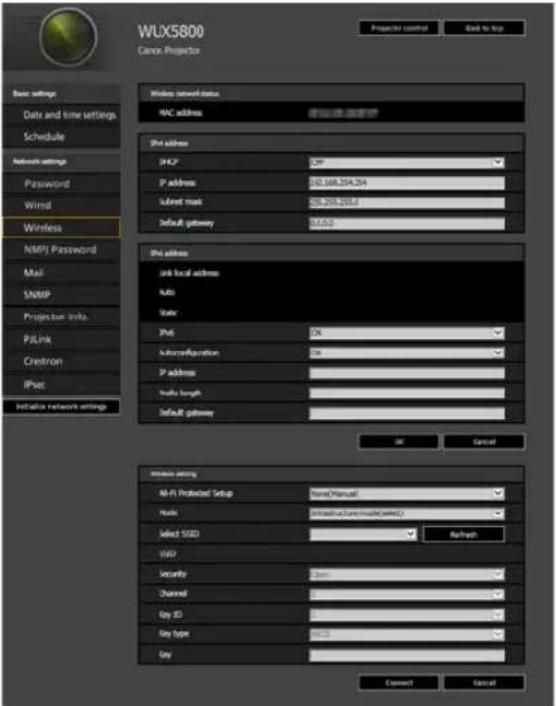Viewport: 556px width, 706px height.
Task: Click the IPv6 IP address field
Action: [407, 373]
